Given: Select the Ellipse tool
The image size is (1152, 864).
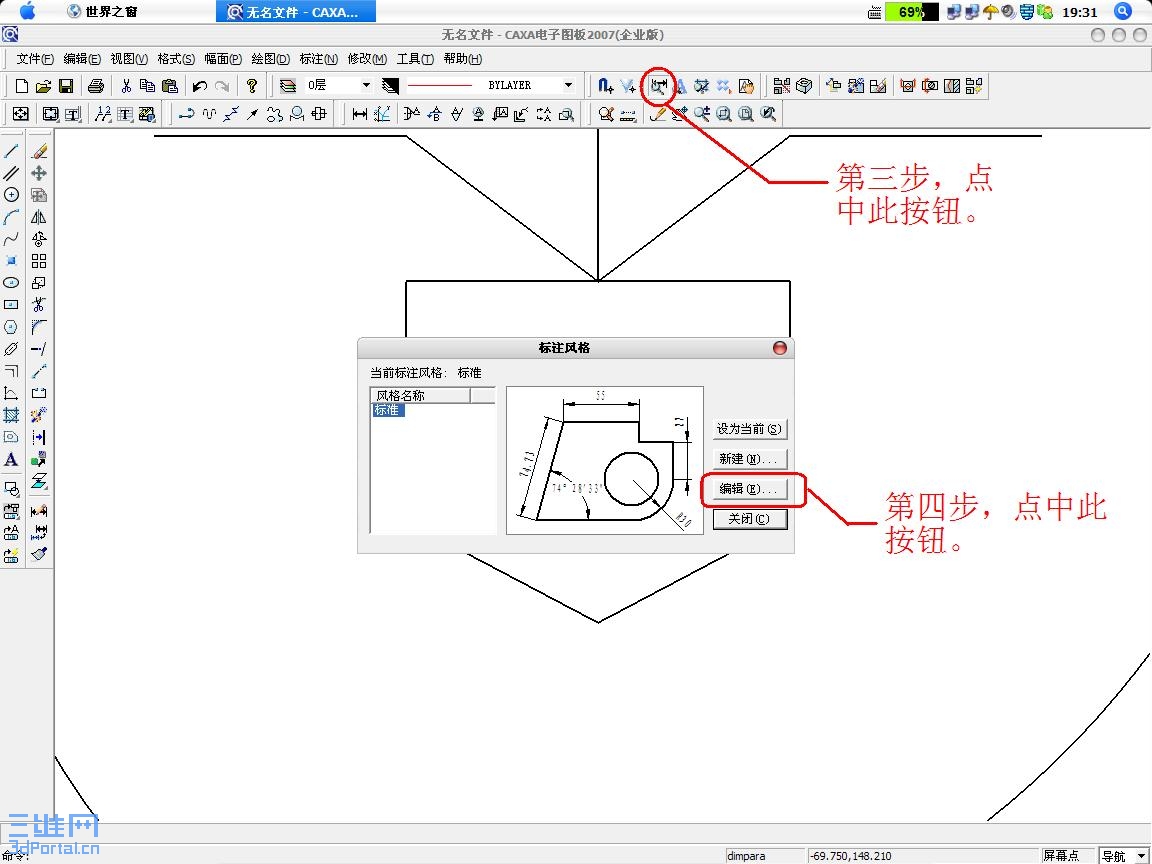Looking at the screenshot, I should pyautogui.click(x=11, y=283).
